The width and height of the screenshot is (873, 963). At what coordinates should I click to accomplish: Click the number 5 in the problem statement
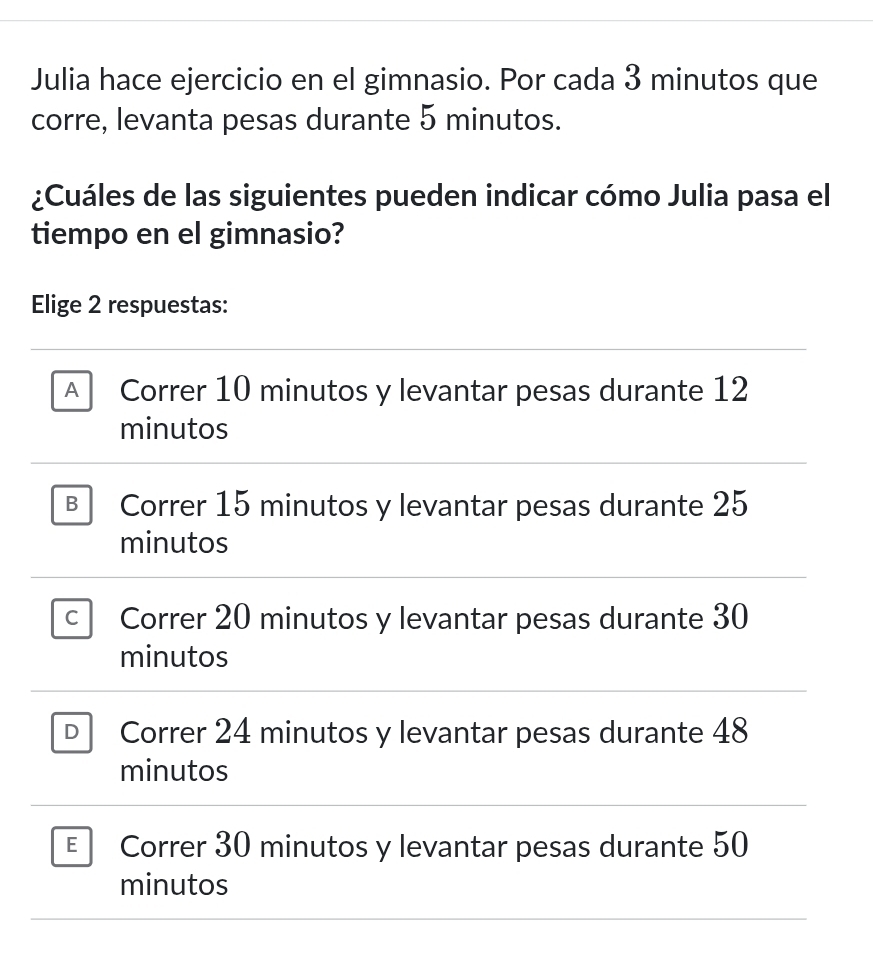pyautogui.click(x=427, y=122)
